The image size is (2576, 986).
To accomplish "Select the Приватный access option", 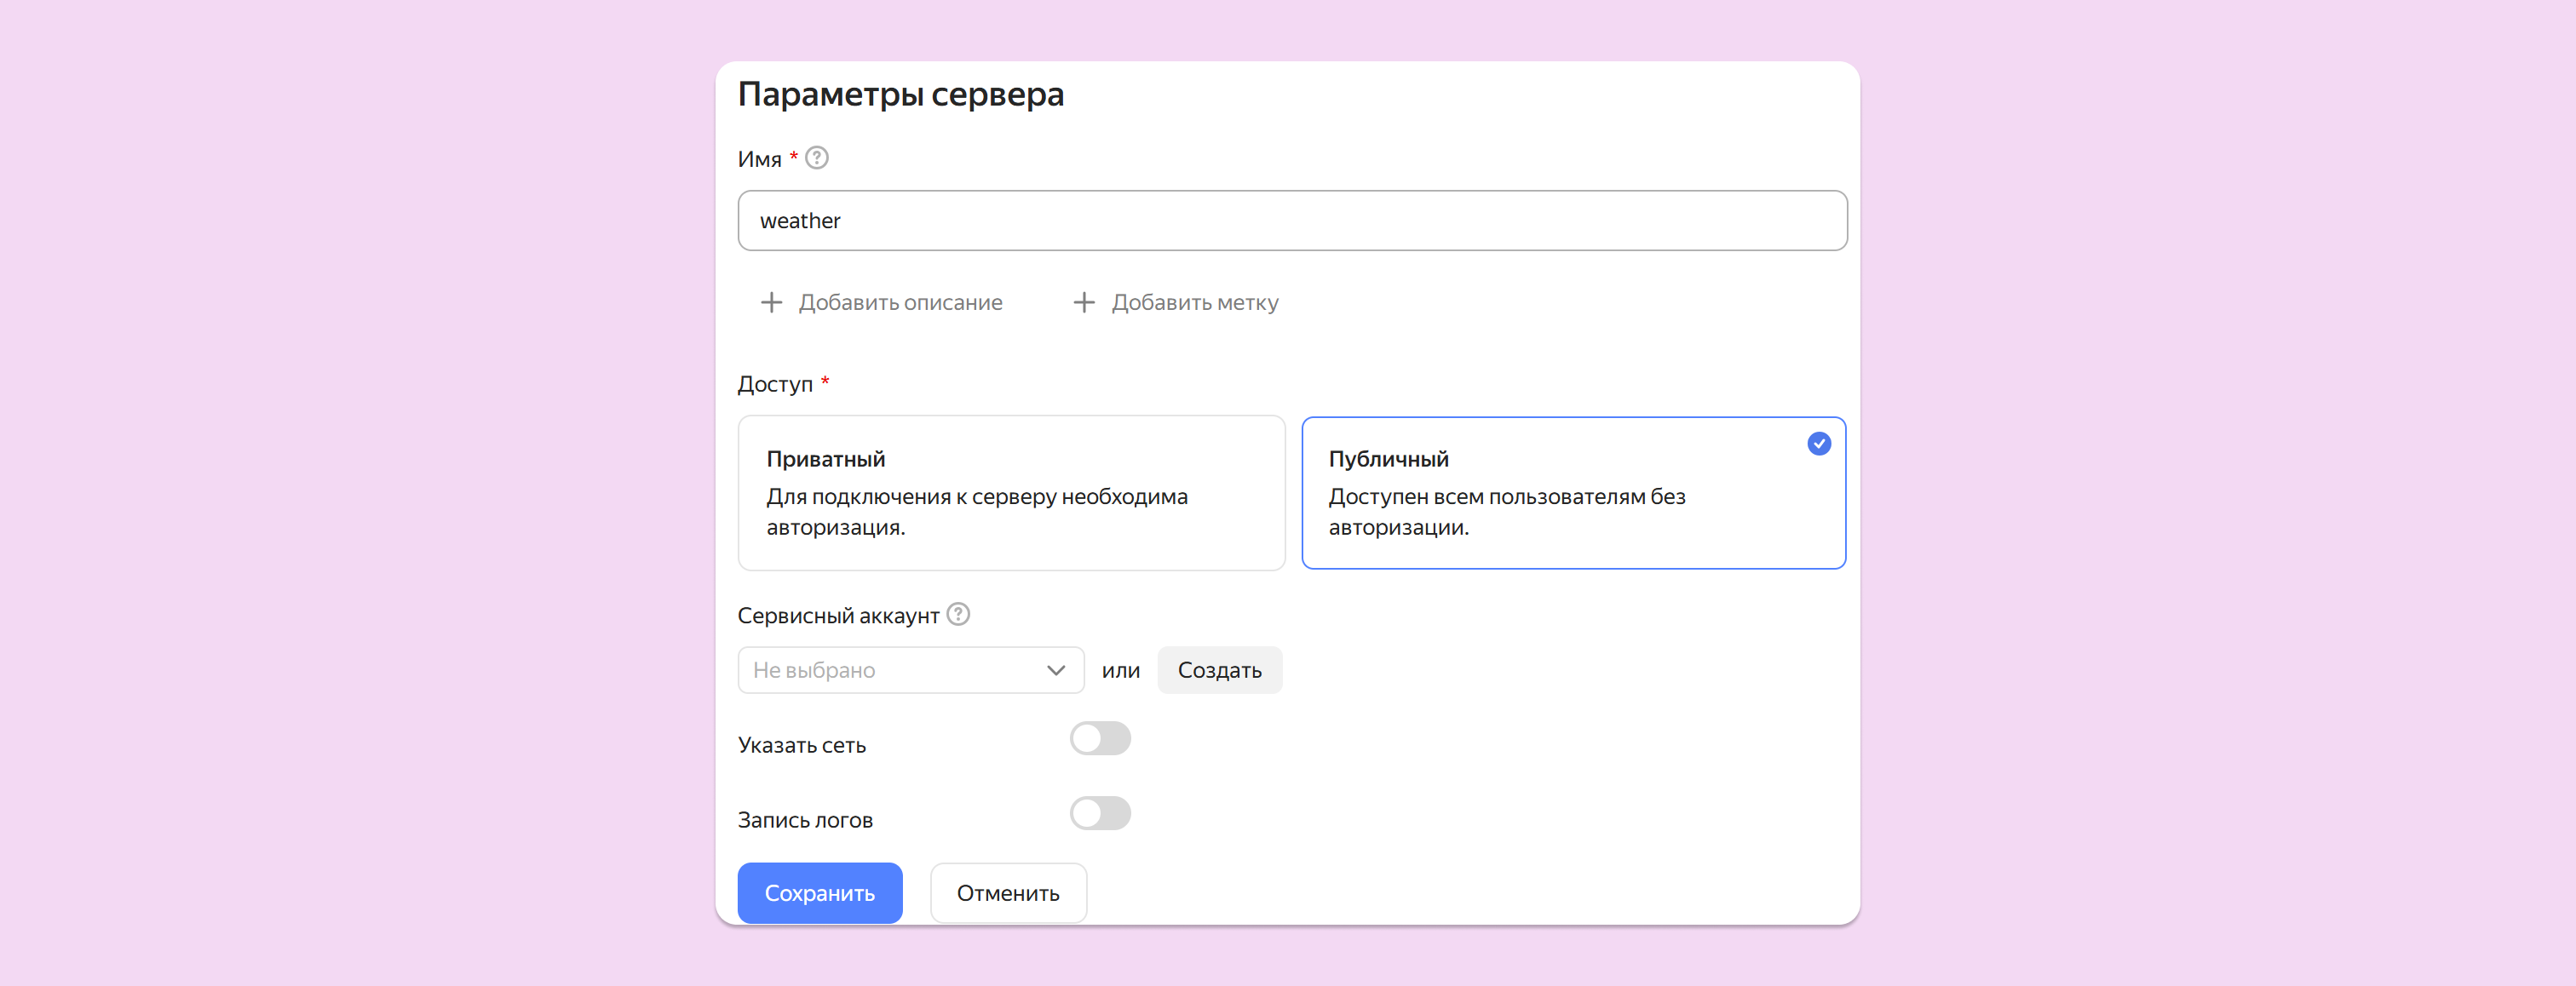I will click(1011, 493).
